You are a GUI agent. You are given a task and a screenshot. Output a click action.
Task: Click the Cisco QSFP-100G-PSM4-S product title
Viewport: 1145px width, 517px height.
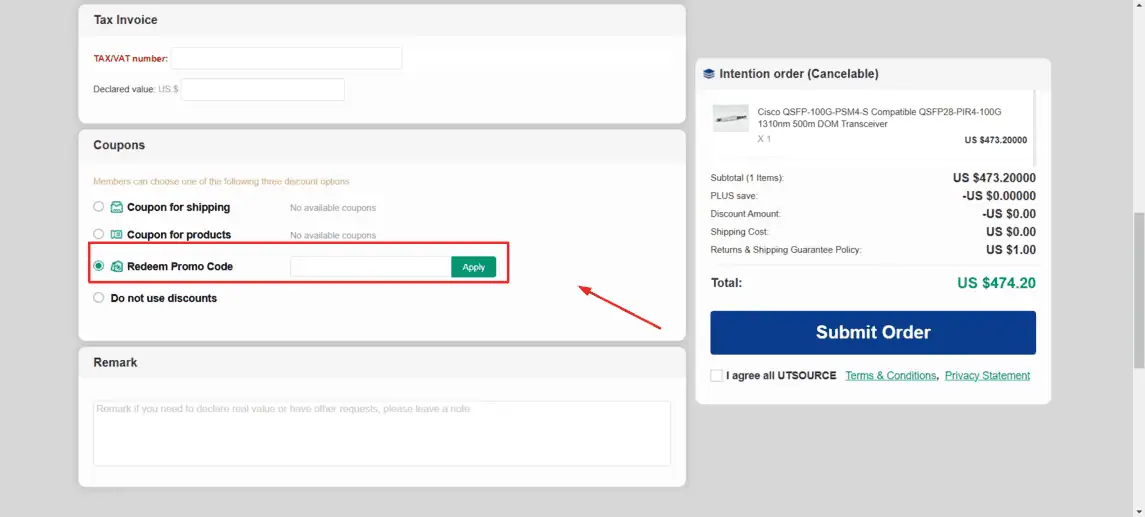(x=879, y=118)
